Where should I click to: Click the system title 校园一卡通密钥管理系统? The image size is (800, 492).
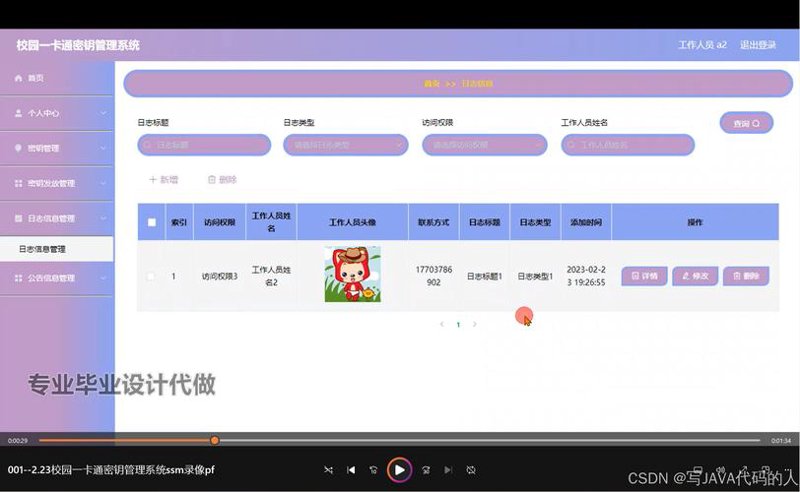point(78,45)
